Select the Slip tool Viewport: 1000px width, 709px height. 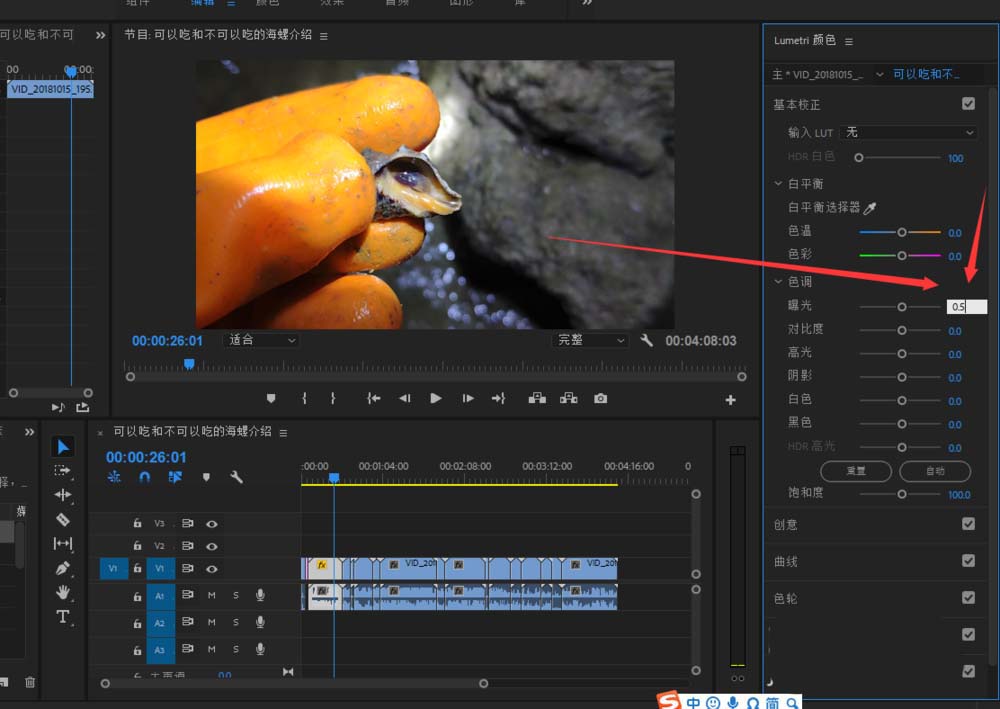pyautogui.click(x=62, y=543)
